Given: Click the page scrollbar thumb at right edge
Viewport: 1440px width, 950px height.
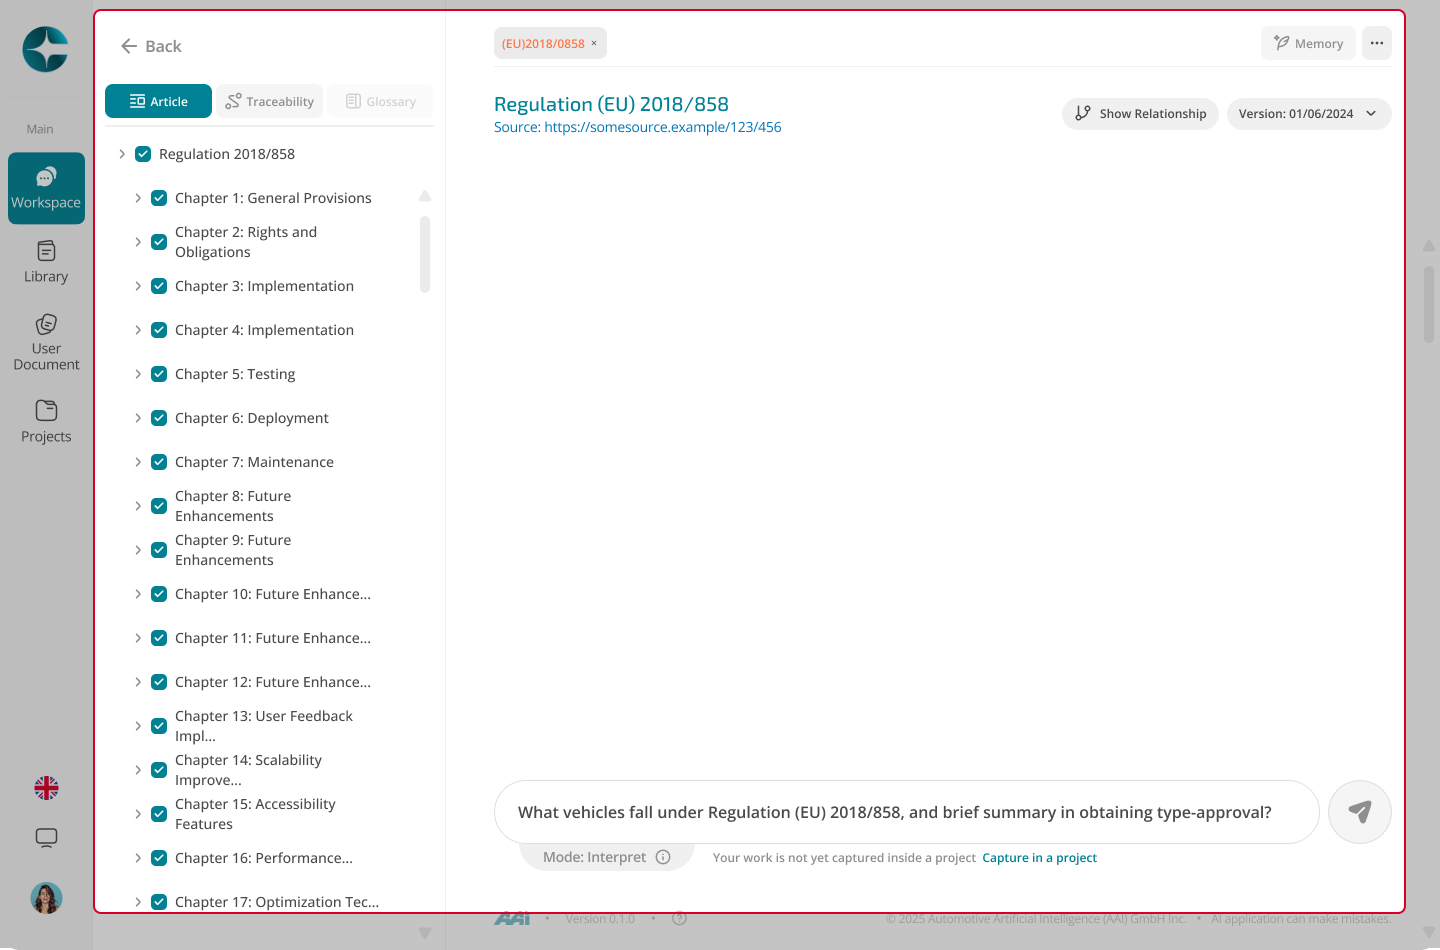Looking at the screenshot, I should click(x=1429, y=304).
